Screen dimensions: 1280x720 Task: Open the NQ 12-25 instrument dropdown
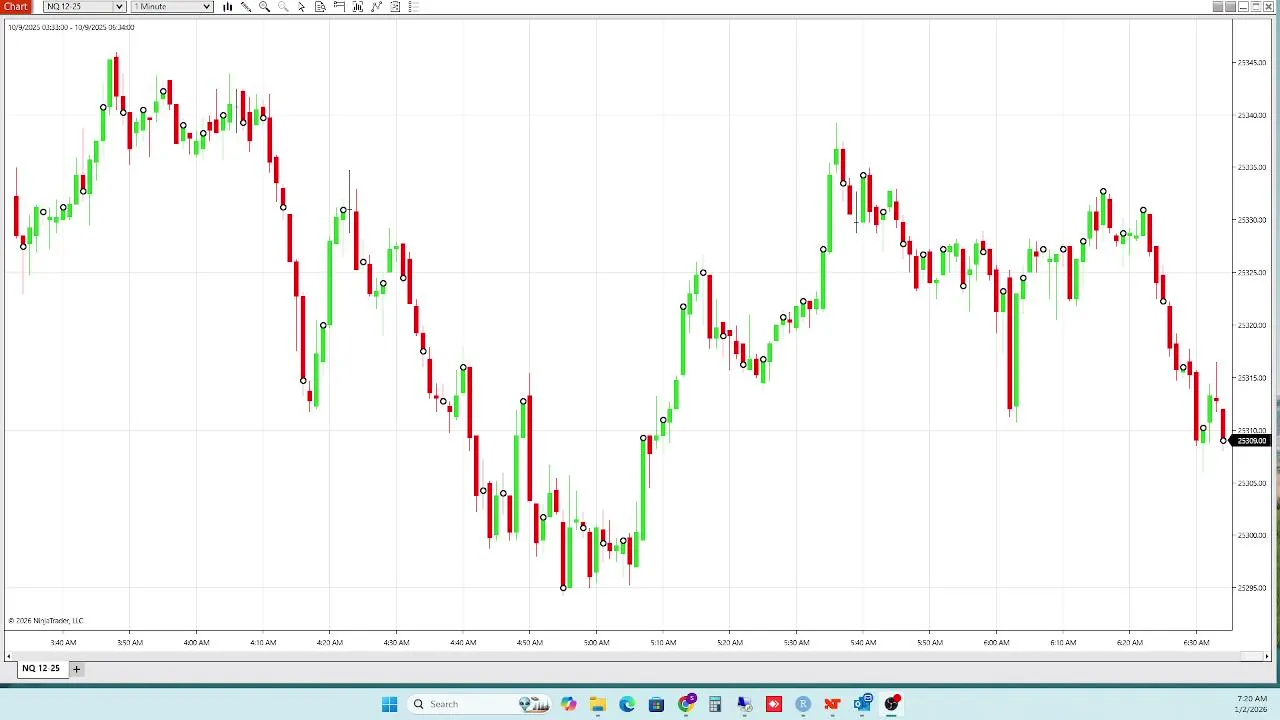coord(84,7)
